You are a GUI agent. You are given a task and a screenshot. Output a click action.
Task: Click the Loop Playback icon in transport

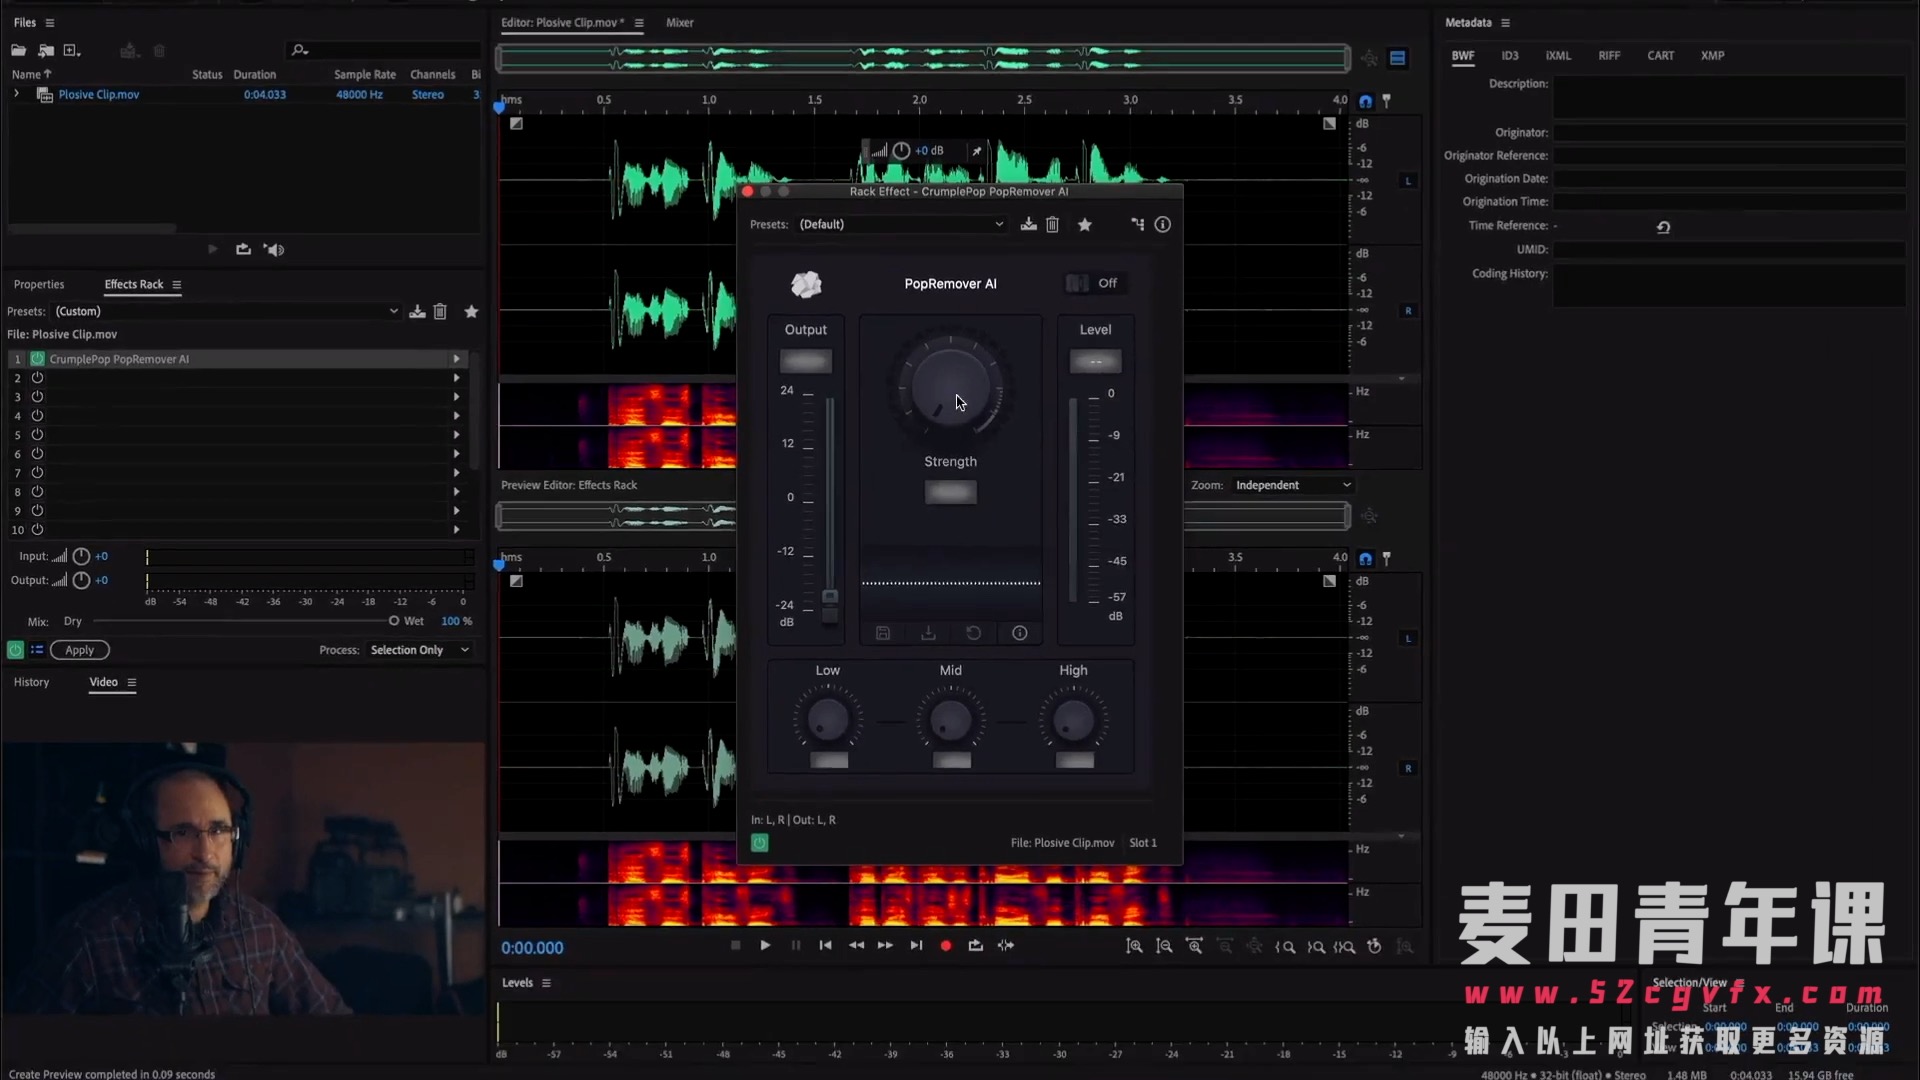(975, 945)
